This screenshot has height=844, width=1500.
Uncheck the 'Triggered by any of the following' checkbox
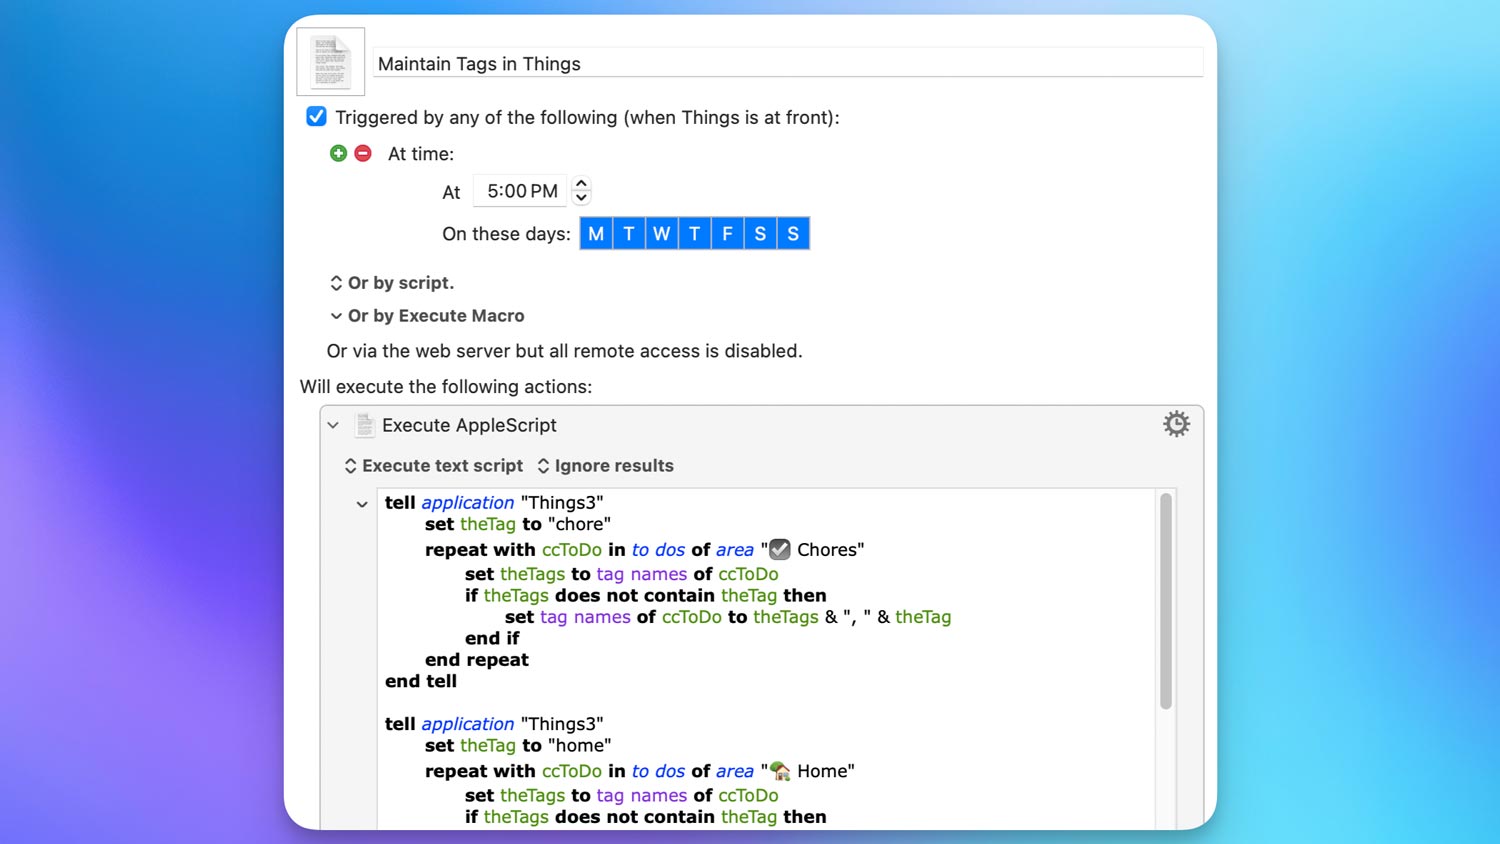pos(316,116)
